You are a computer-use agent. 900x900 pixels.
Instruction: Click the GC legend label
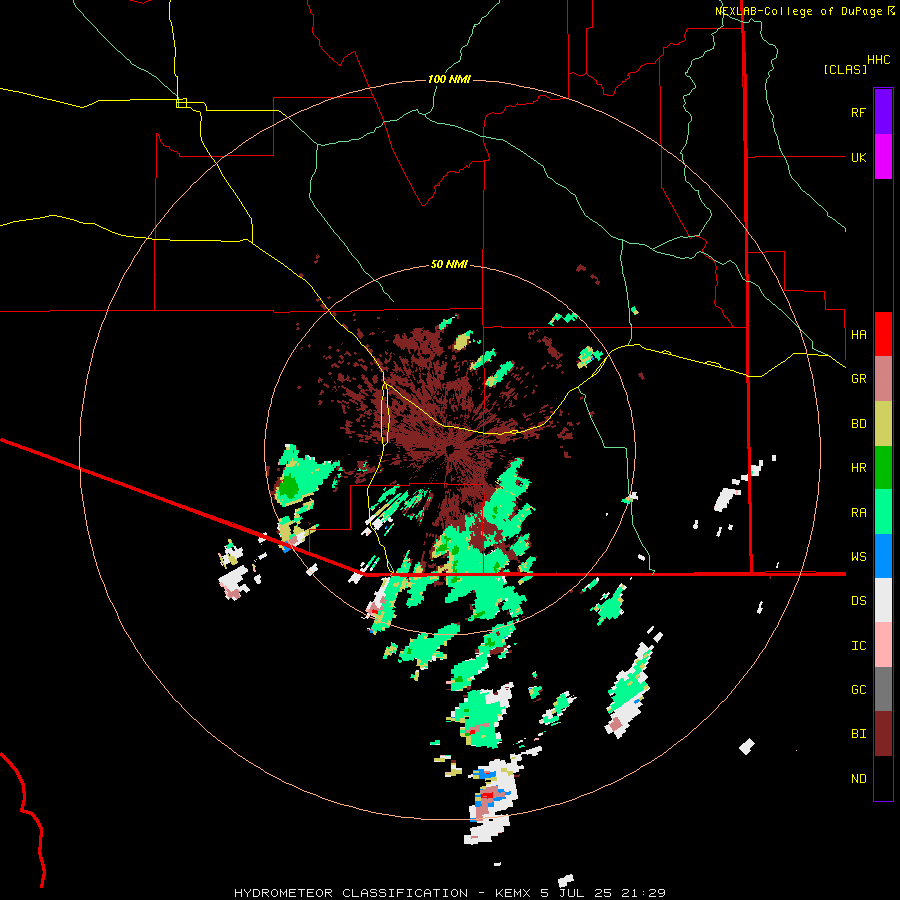858,689
